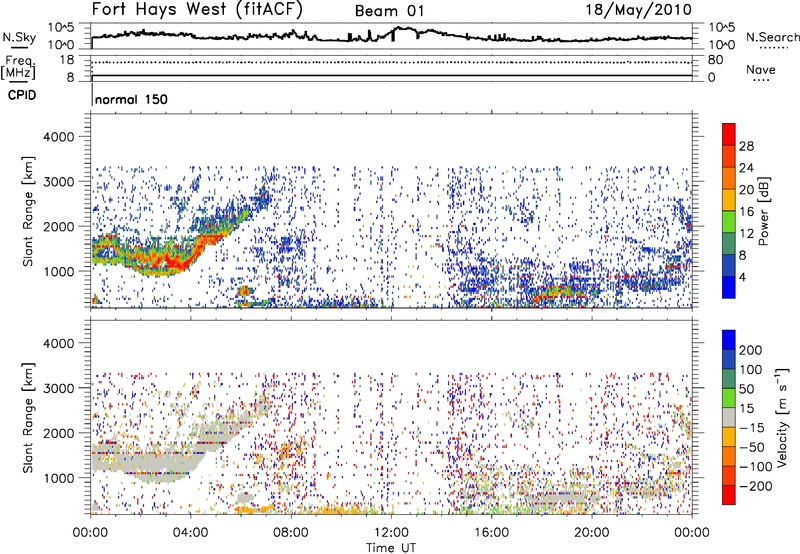Click the frequency axis value "18"
The image size is (800, 554).
[66, 60]
